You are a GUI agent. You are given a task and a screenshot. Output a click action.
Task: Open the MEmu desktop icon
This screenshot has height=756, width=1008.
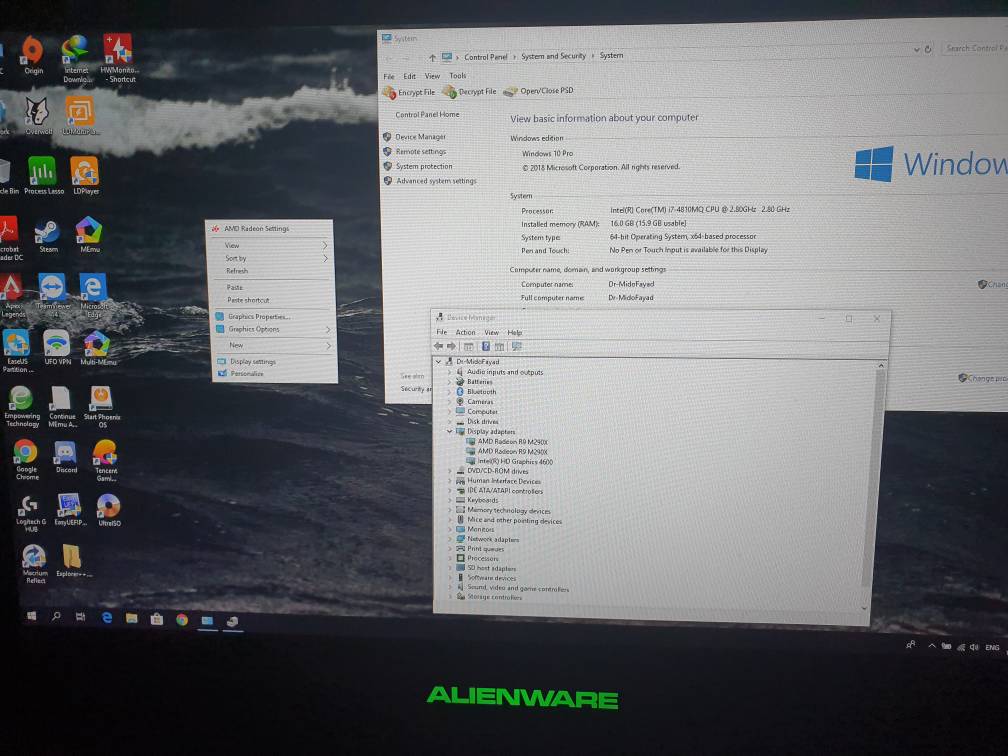pyautogui.click(x=89, y=235)
